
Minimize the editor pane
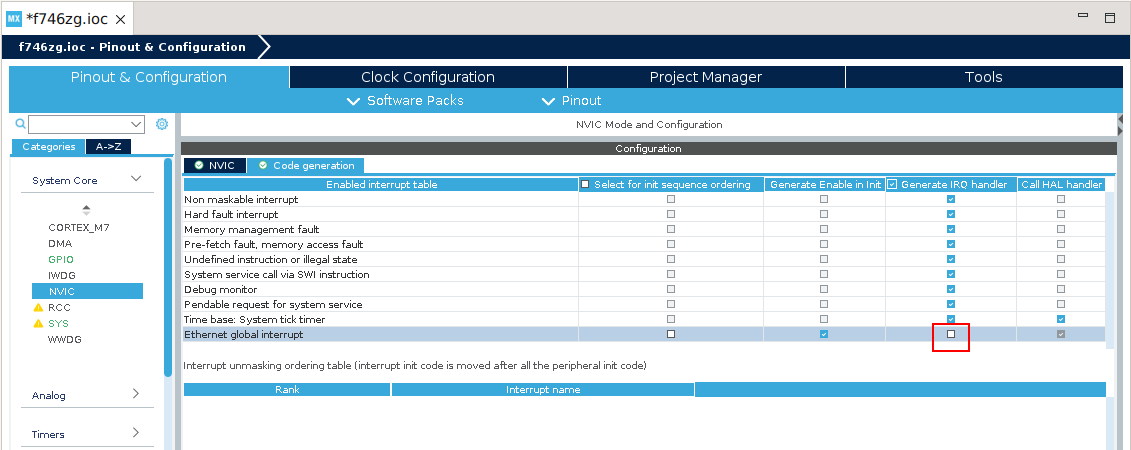pyautogui.click(x=1083, y=18)
